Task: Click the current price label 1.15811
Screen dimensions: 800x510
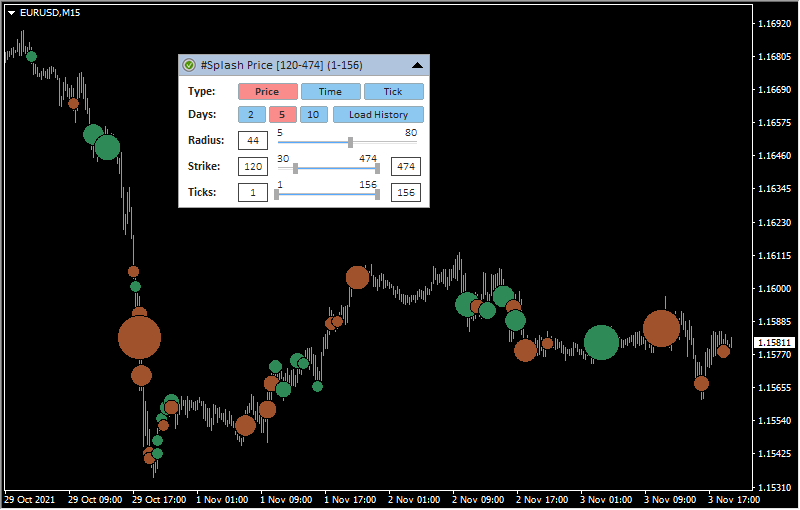Action: click(x=774, y=343)
